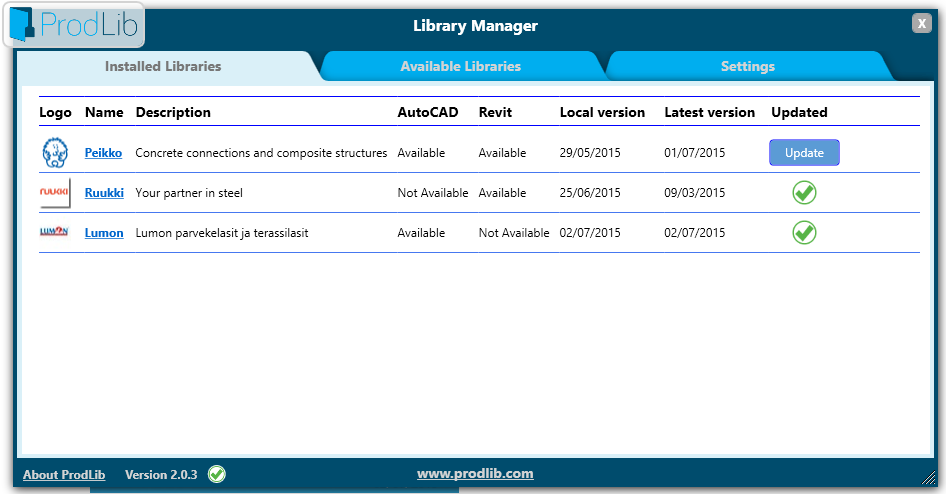Select 'Concrete connections and composite structures' description
This screenshot has width=946, height=494.
tap(261, 153)
